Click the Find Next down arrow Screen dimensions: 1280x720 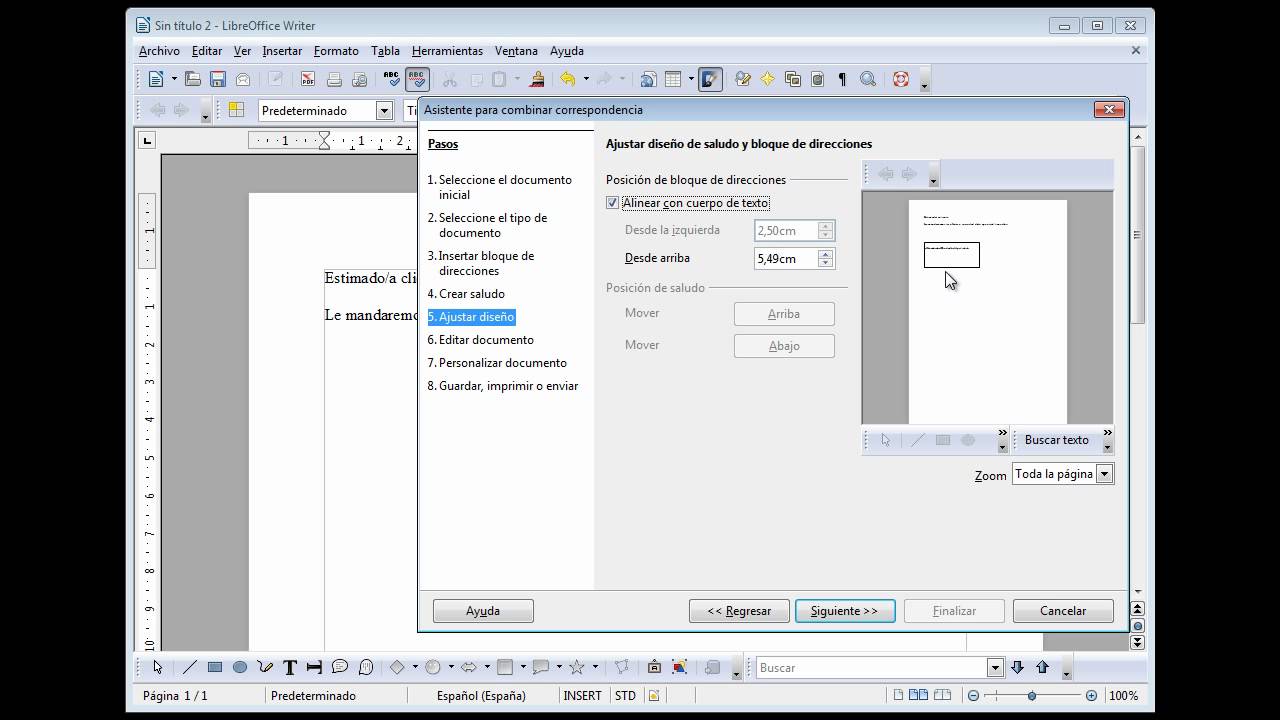(x=1017, y=667)
